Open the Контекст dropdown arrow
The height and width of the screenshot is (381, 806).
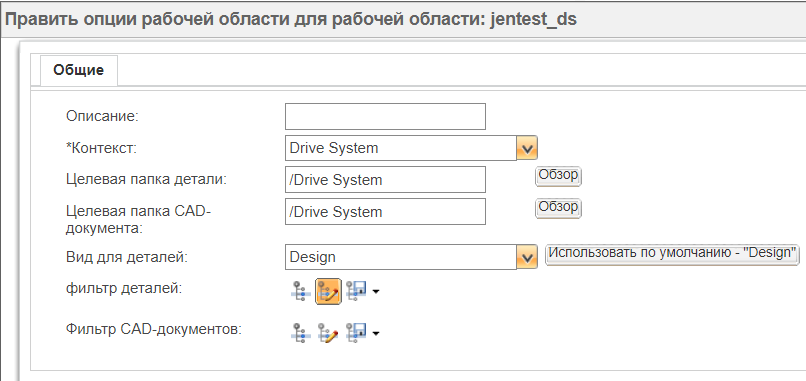527,148
